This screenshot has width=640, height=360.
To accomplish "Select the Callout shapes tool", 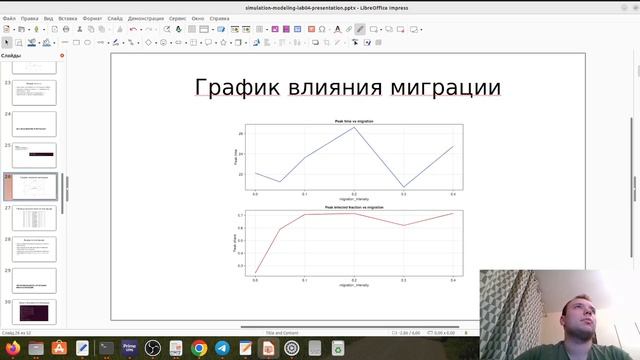I will (208, 42).
